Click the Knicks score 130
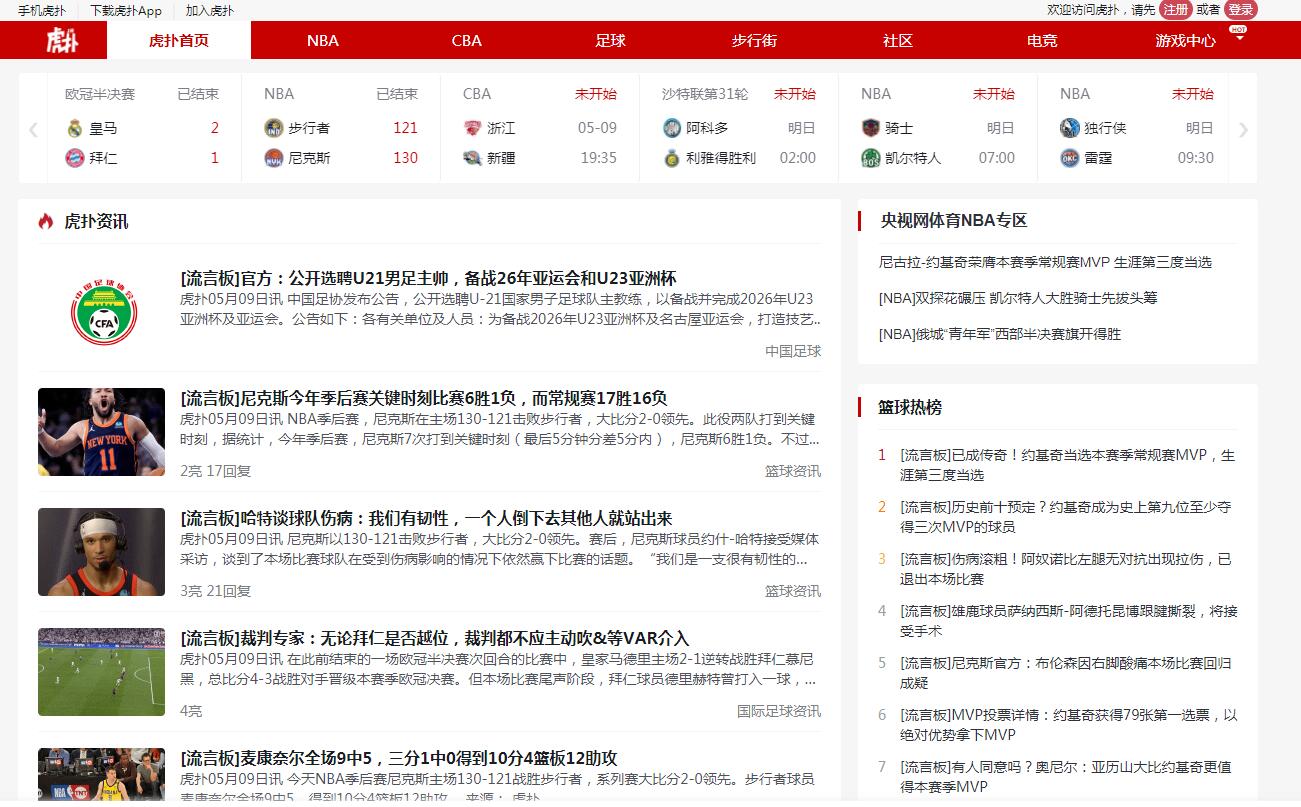The image size is (1301, 807). [x=405, y=158]
